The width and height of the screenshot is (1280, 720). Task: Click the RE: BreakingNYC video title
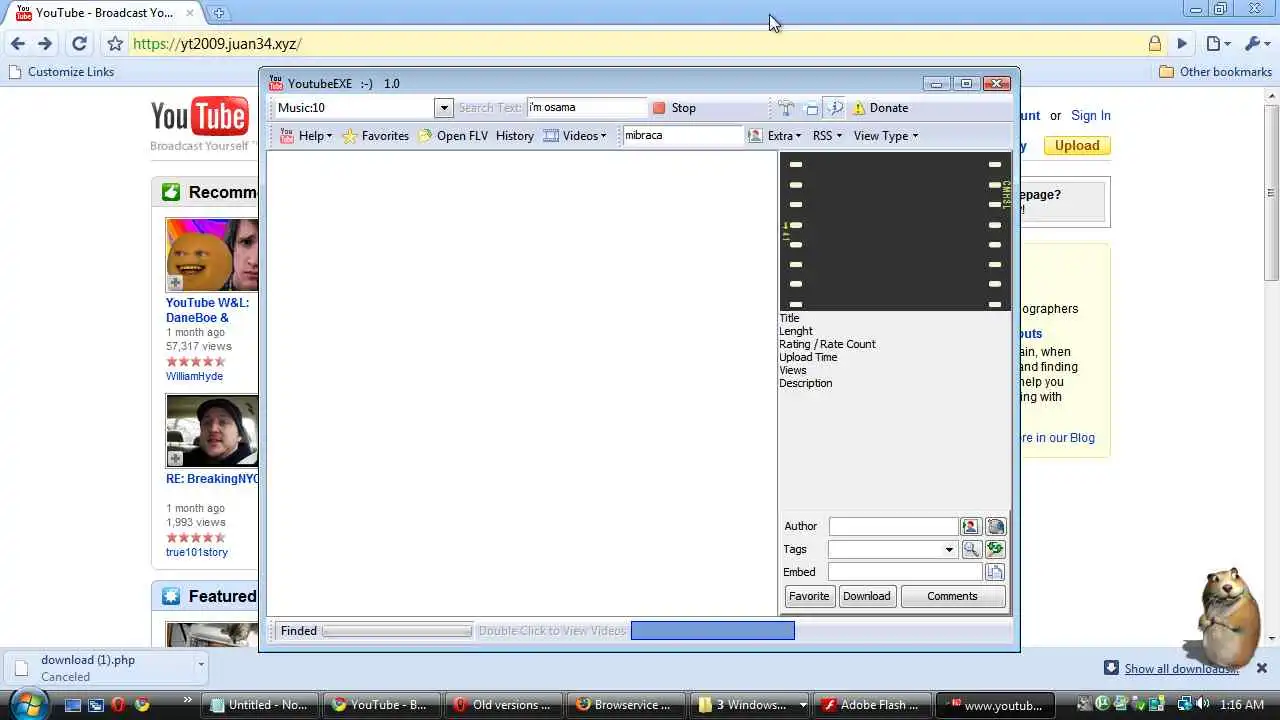coord(212,479)
